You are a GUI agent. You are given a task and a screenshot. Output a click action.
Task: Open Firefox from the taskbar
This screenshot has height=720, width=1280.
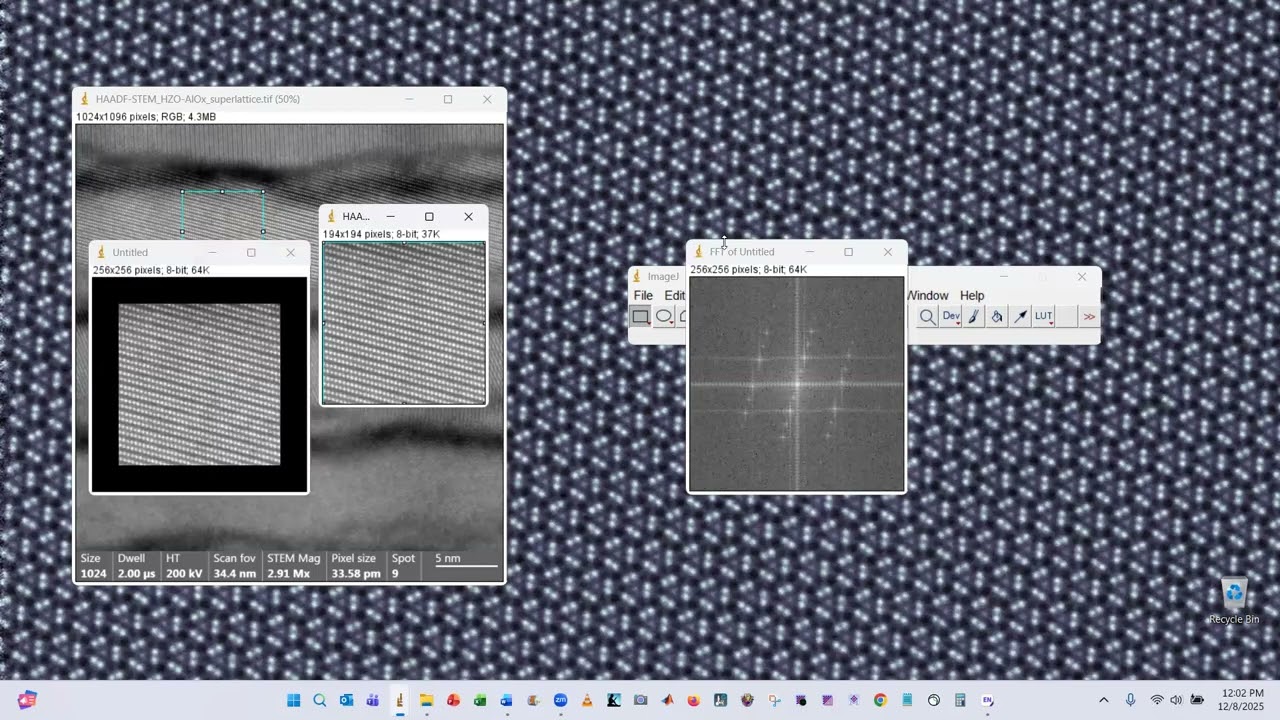(x=694, y=700)
